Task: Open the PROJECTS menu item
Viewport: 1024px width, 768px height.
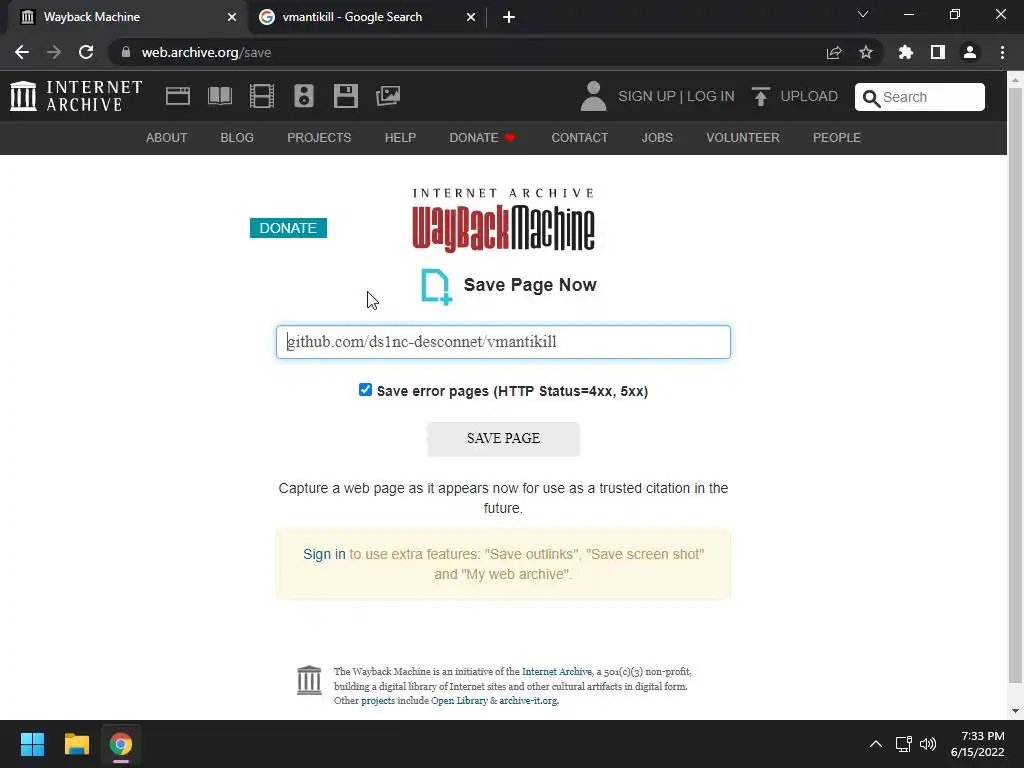Action: pos(319,138)
